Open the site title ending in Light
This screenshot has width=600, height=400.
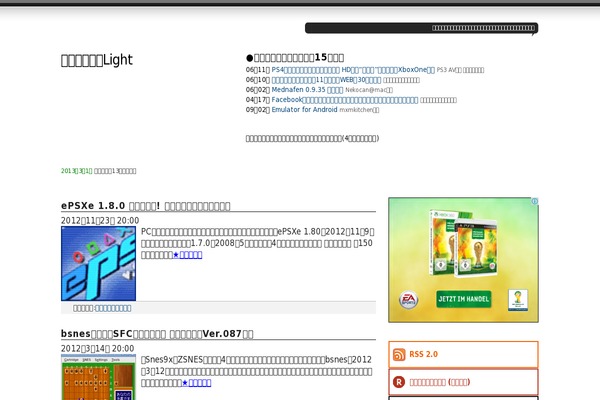click(x=97, y=60)
